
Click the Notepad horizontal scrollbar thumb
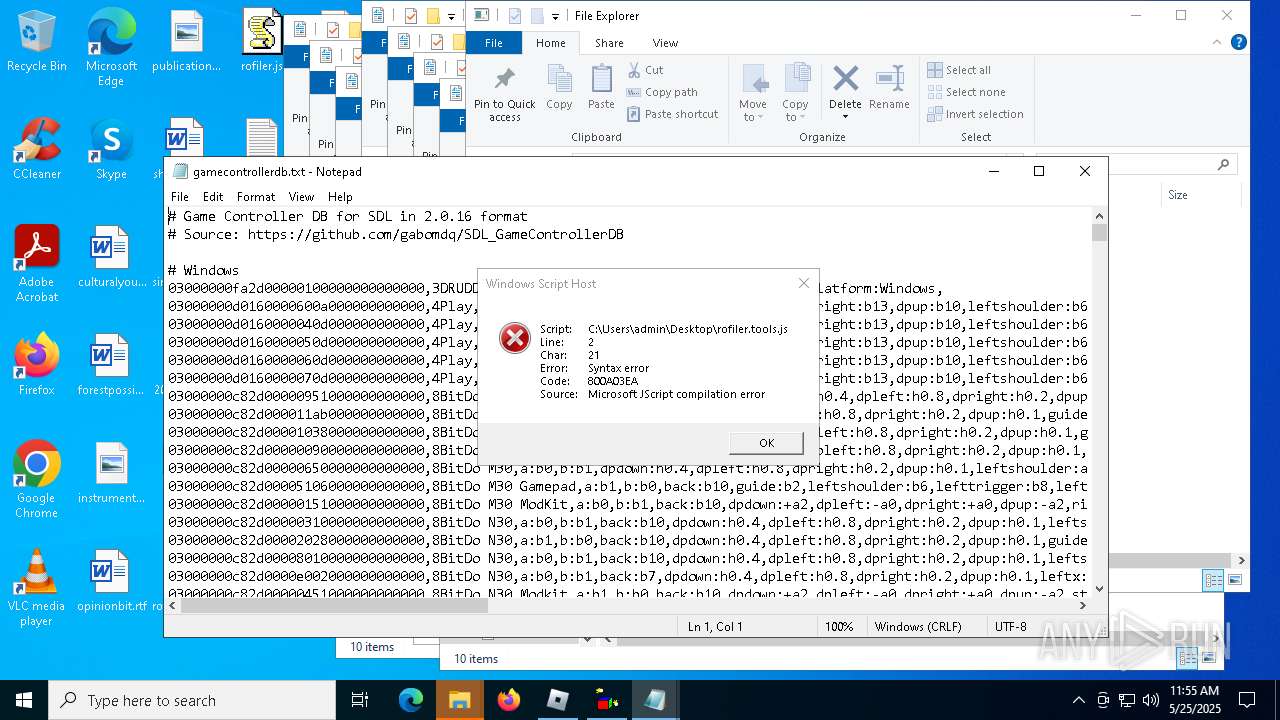click(x=336, y=605)
